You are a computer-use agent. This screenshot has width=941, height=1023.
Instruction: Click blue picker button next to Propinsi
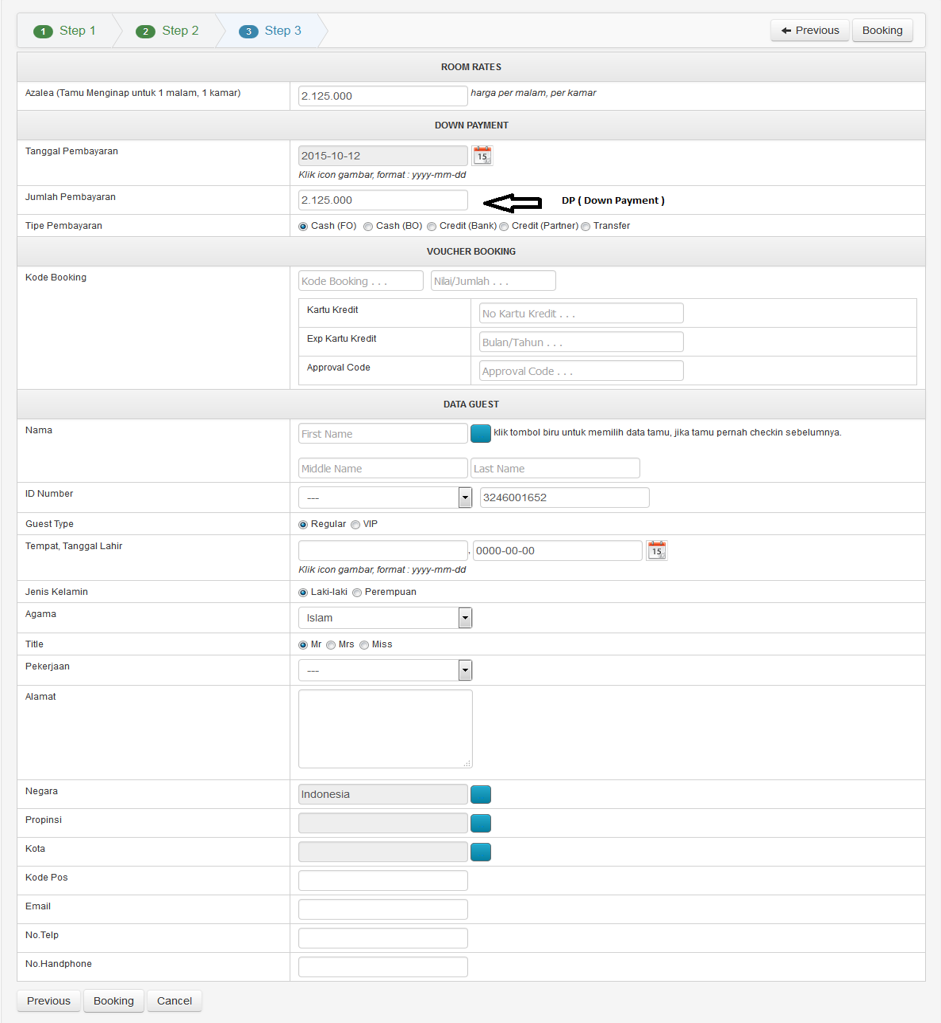481,823
